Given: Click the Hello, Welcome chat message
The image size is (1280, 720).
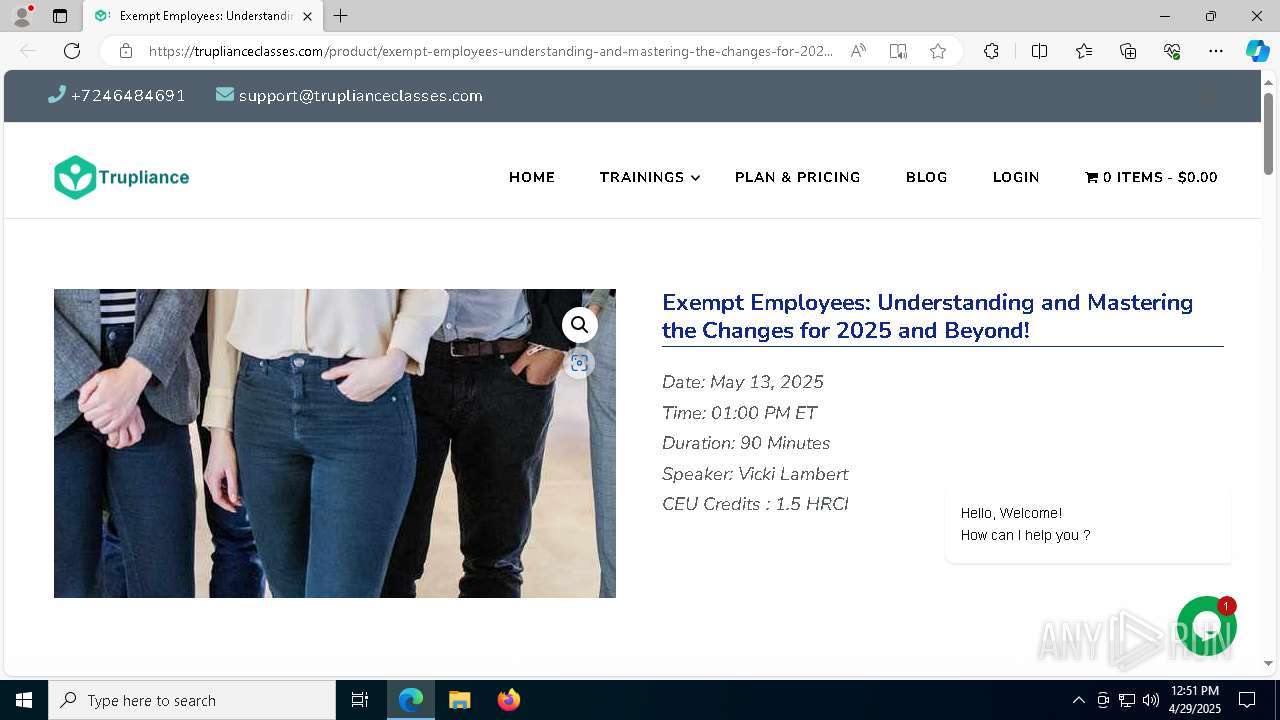Looking at the screenshot, I should point(1088,524).
